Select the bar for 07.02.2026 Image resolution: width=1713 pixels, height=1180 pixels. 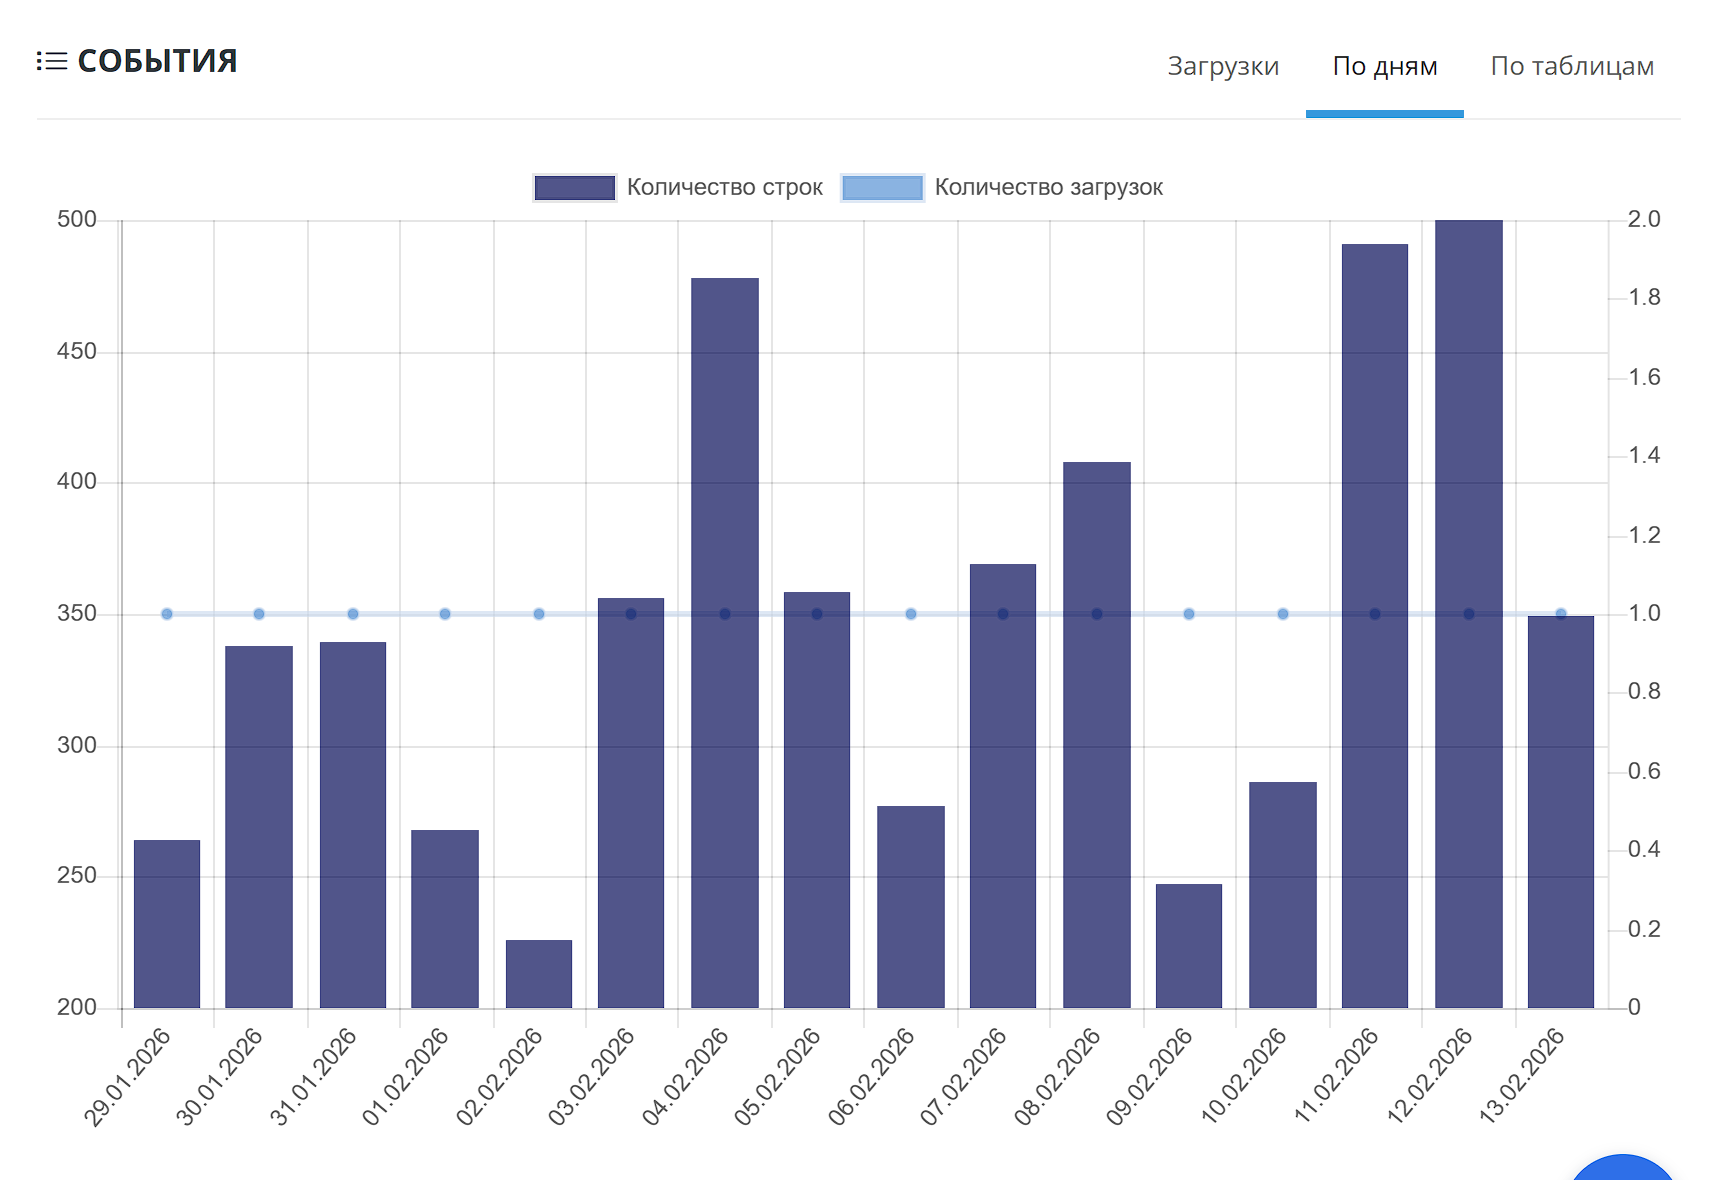coord(1003,786)
